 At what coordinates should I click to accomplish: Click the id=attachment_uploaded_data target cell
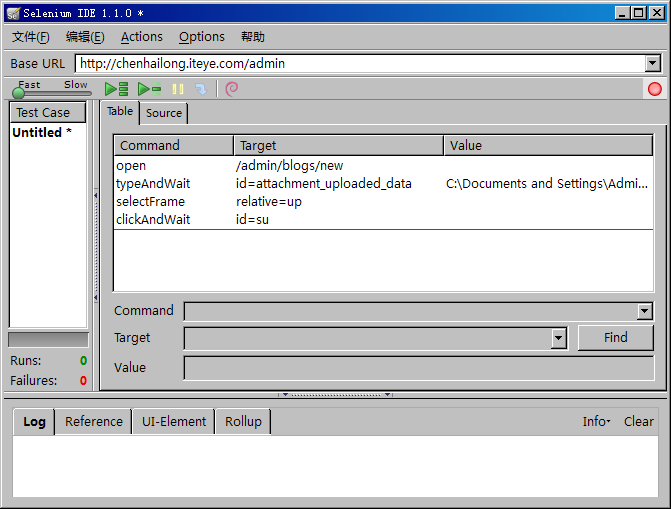pyautogui.click(x=324, y=184)
